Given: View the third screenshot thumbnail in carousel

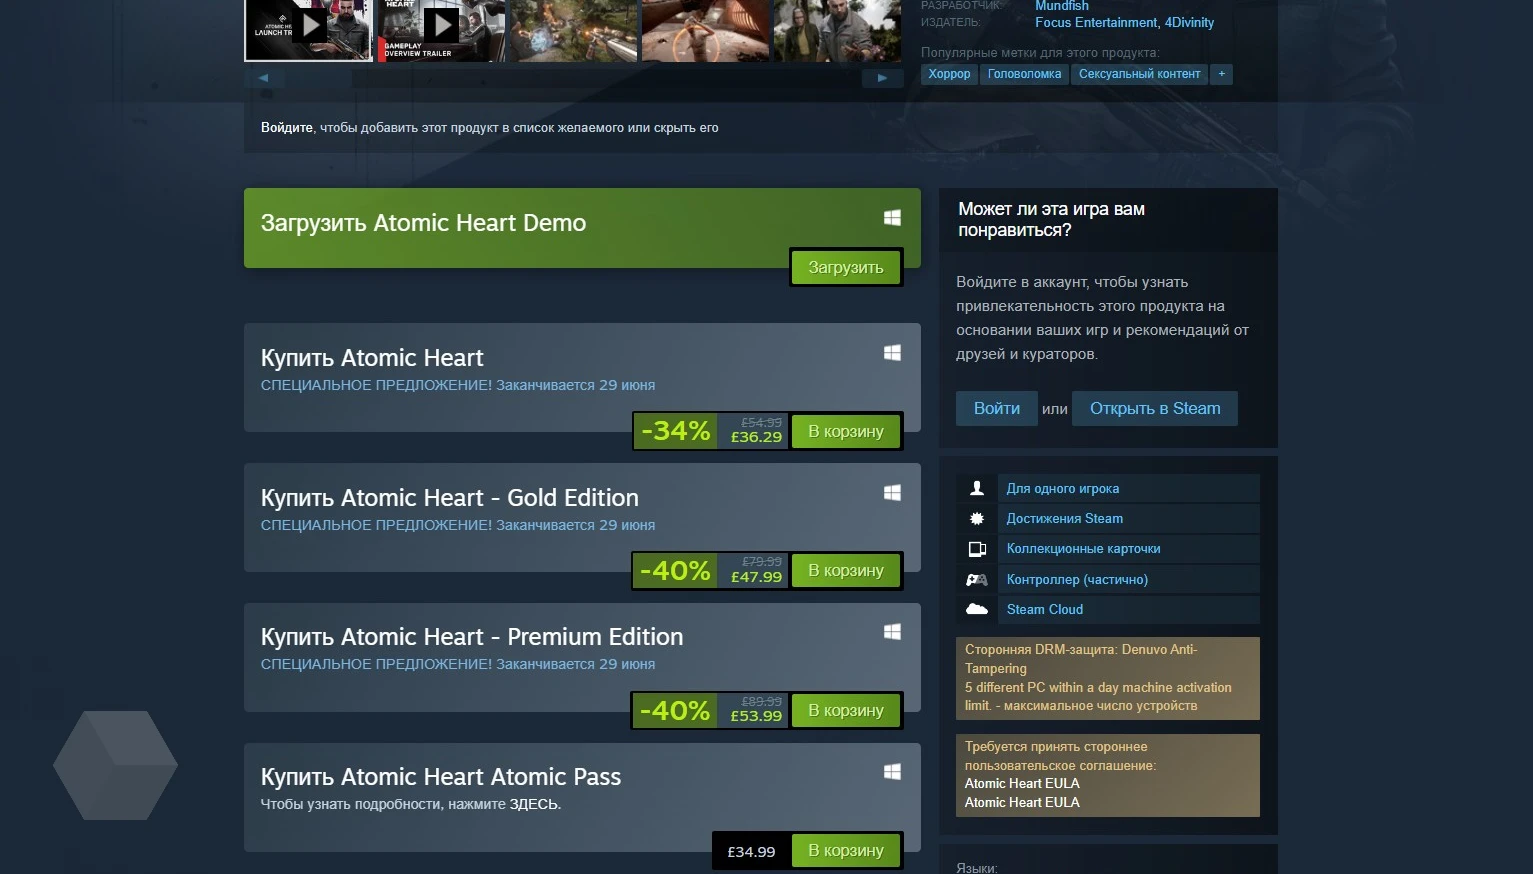Looking at the screenshot, I should coord(574,30).
